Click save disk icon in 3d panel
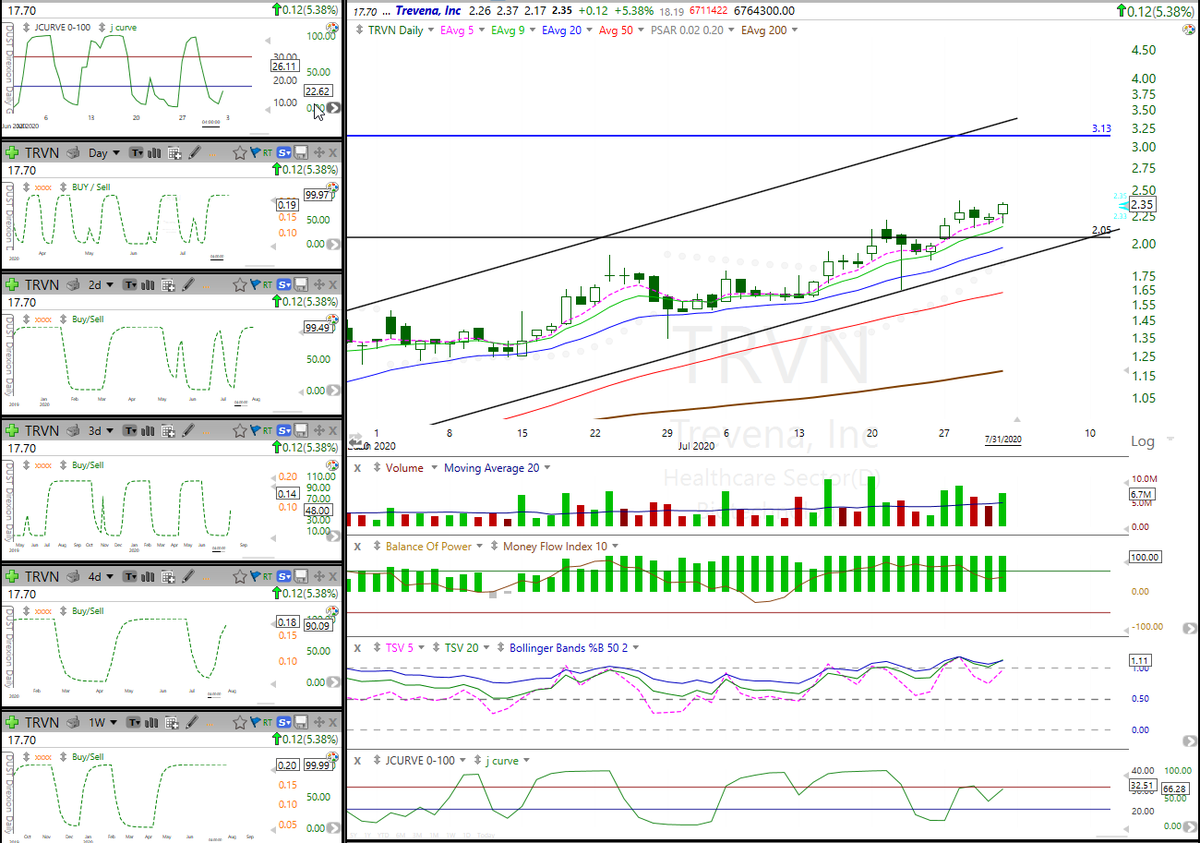This screenshot has height=843, width=1200. (x=301, y=431)
